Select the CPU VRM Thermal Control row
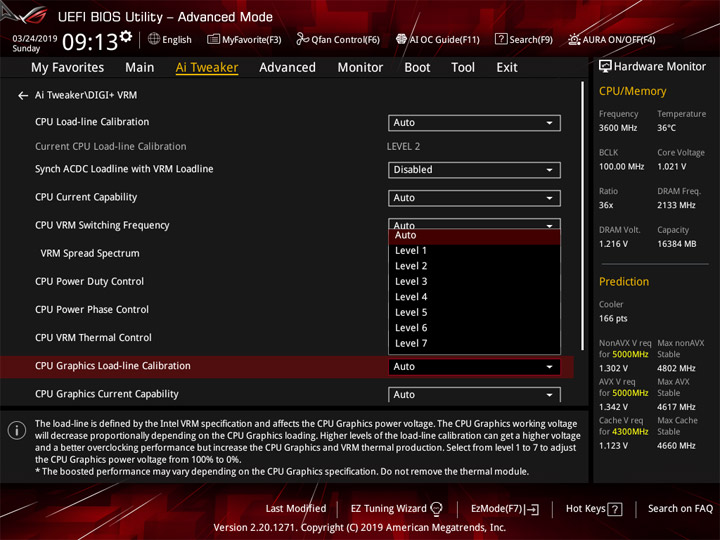 point(93,338)
